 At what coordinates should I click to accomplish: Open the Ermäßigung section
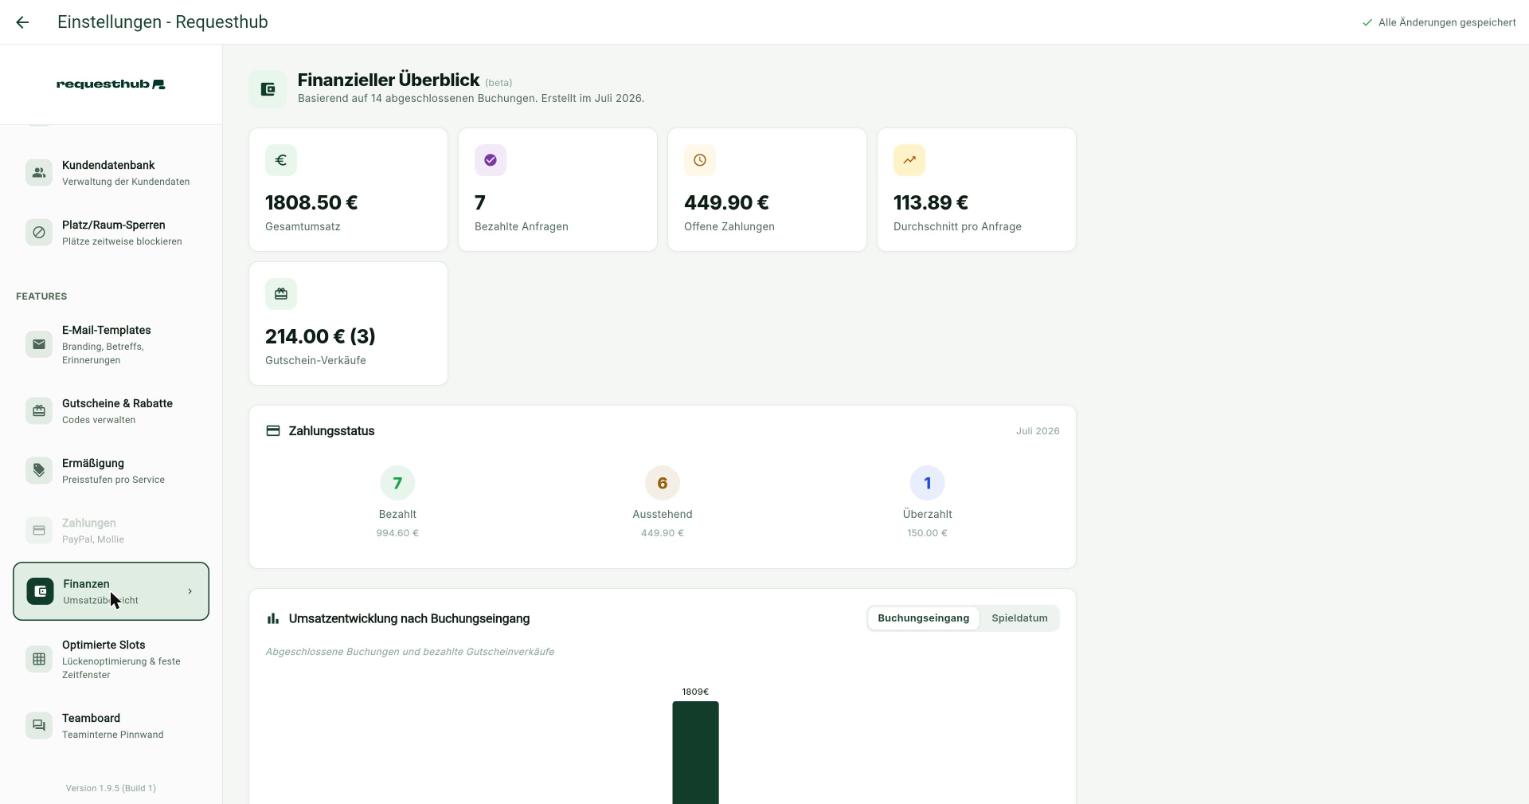[111, 471]
